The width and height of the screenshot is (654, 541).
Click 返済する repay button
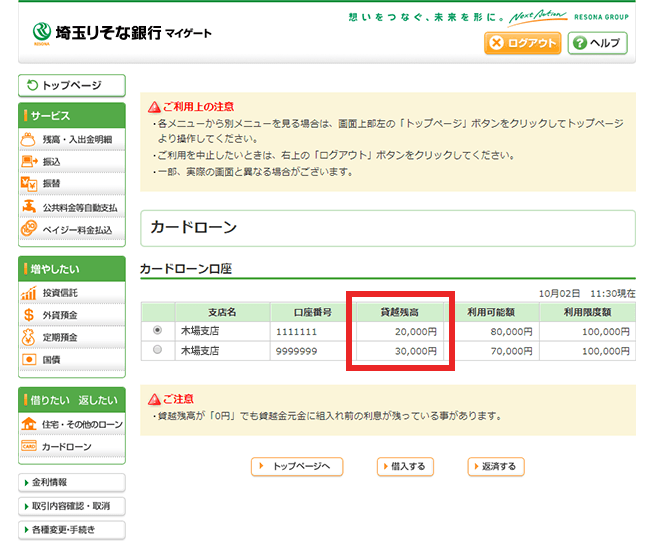coord(496,466)
